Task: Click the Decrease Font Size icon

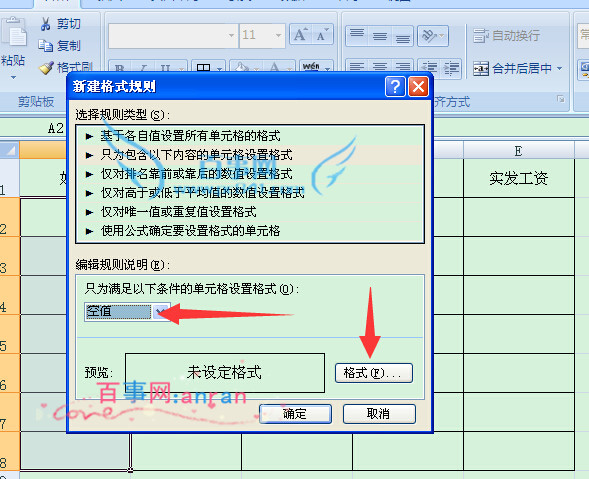Action: pyautogui.click(x=322, y=35)
